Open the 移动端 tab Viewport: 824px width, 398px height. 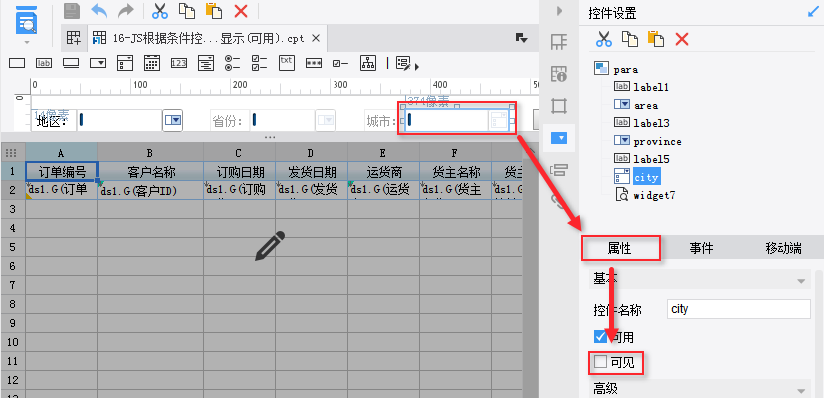[783, 249]
